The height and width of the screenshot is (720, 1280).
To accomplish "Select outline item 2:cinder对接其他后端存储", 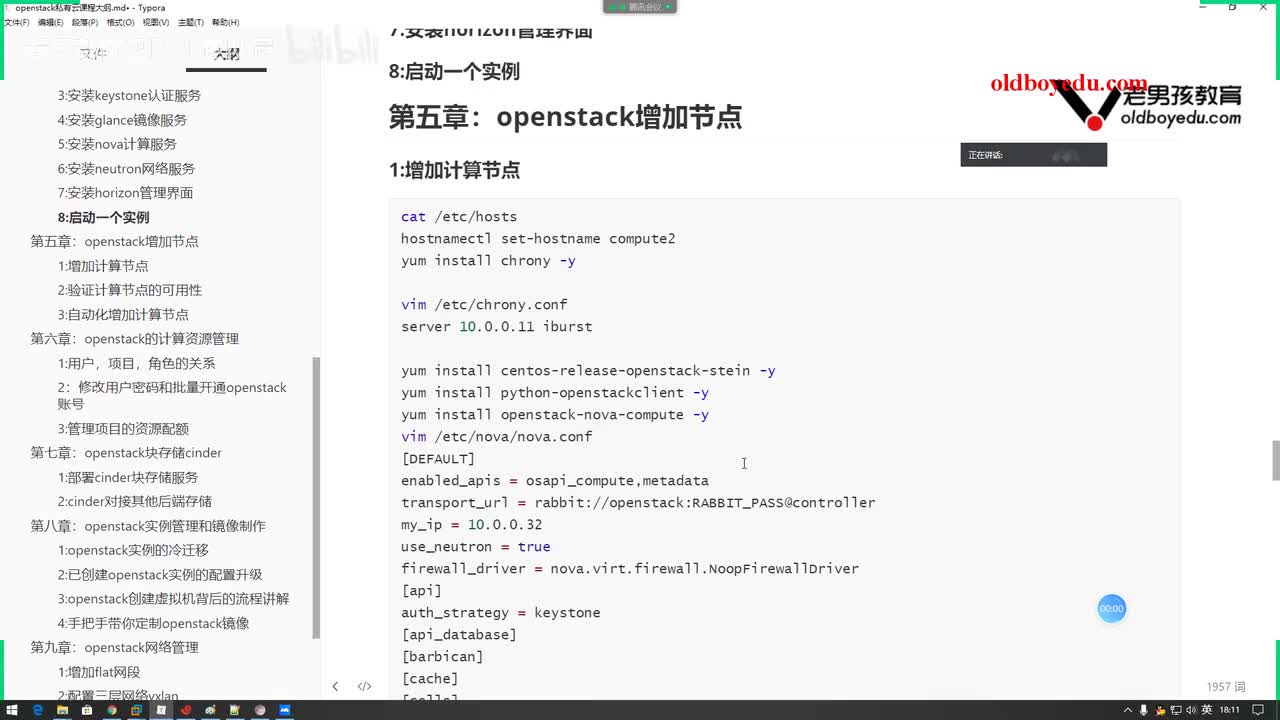I will (135, 501).
